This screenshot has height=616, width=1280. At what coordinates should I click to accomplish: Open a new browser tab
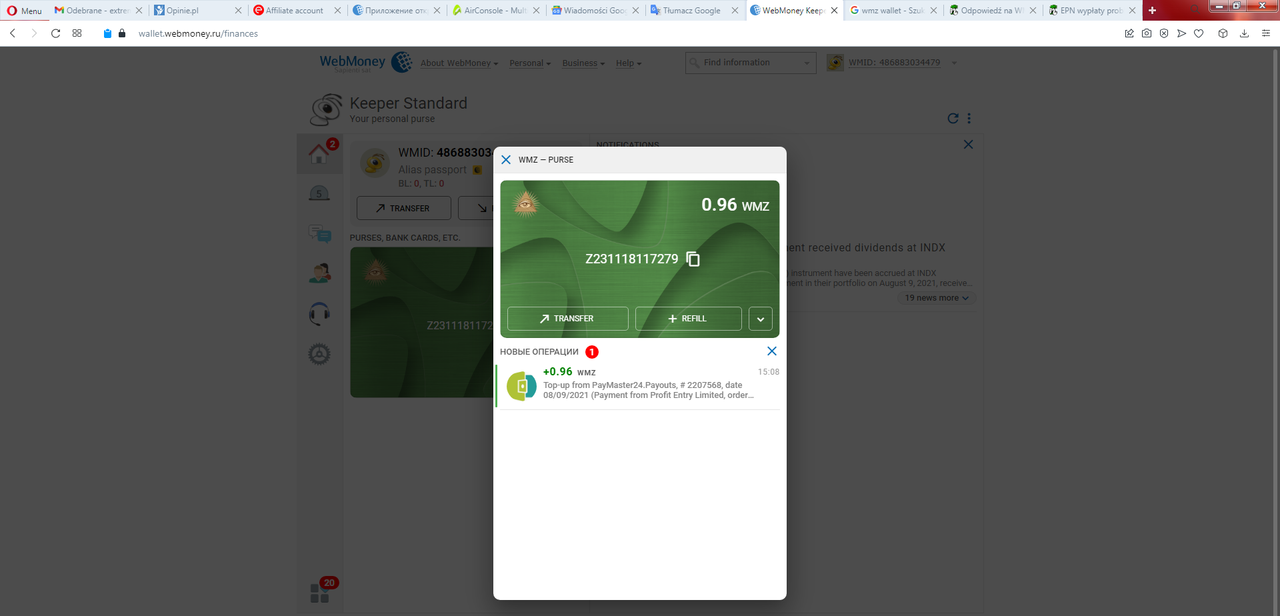(1153, 10)
